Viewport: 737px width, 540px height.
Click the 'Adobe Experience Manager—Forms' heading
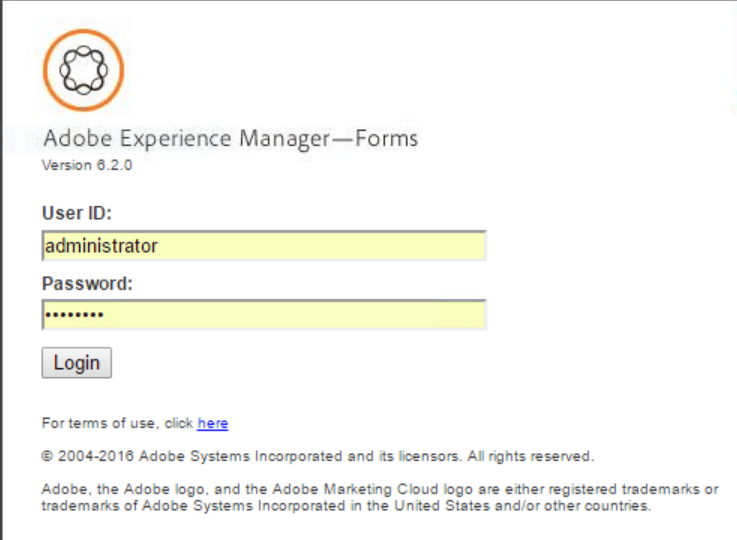coord(230,138)
